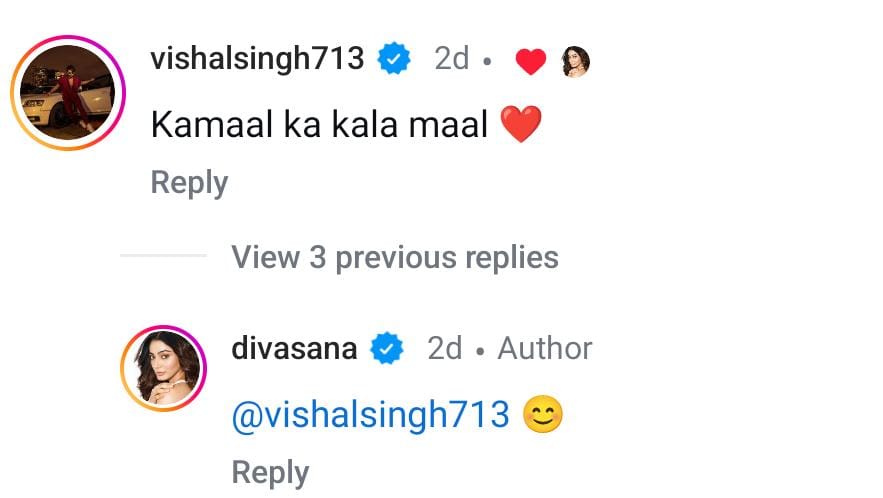883x498 pixels.
Task: Expand View 3 previous replies
Action: (395, 257)
